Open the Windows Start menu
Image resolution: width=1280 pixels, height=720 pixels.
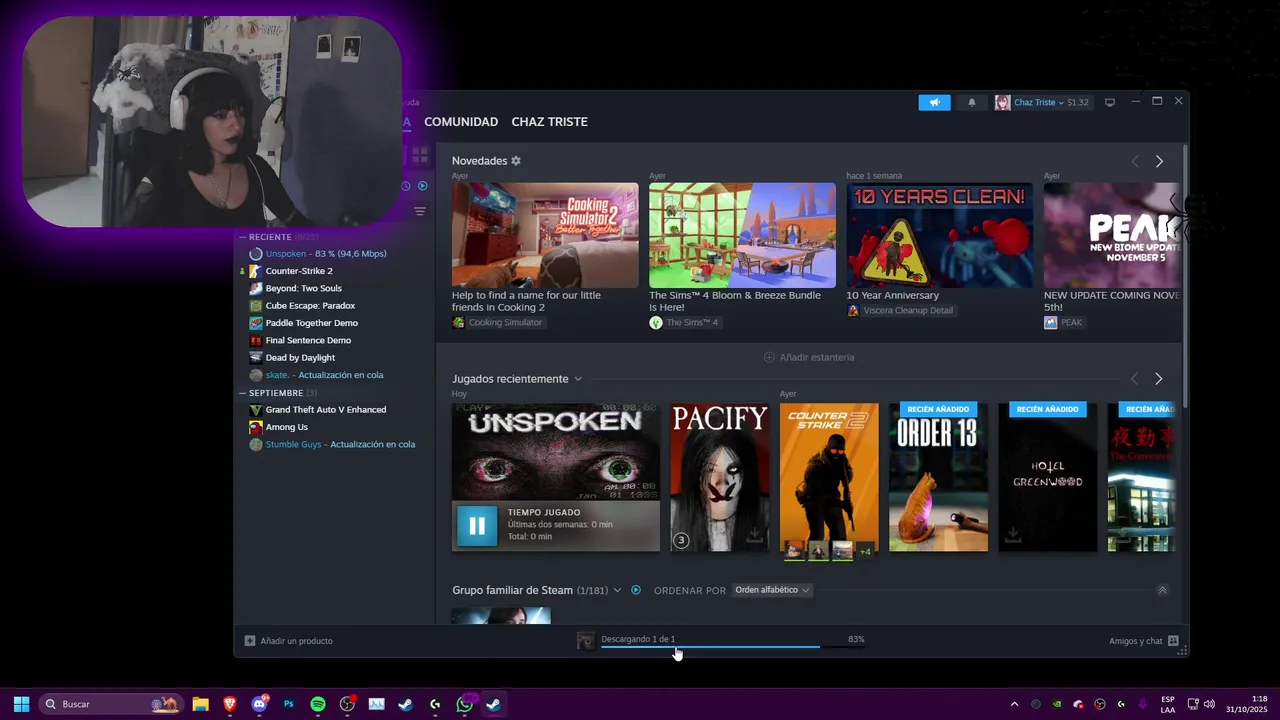21,704
